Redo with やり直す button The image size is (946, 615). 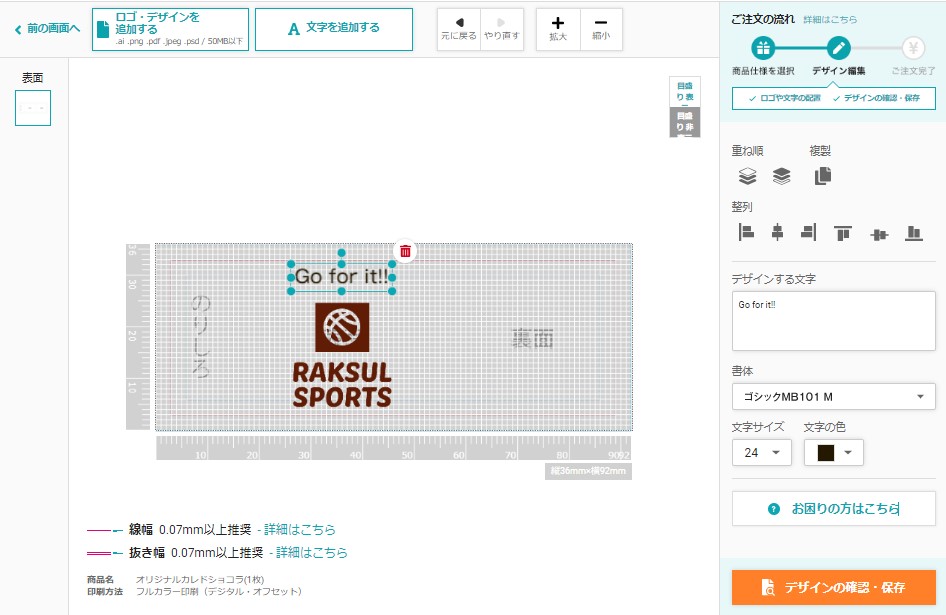point(501,29)
